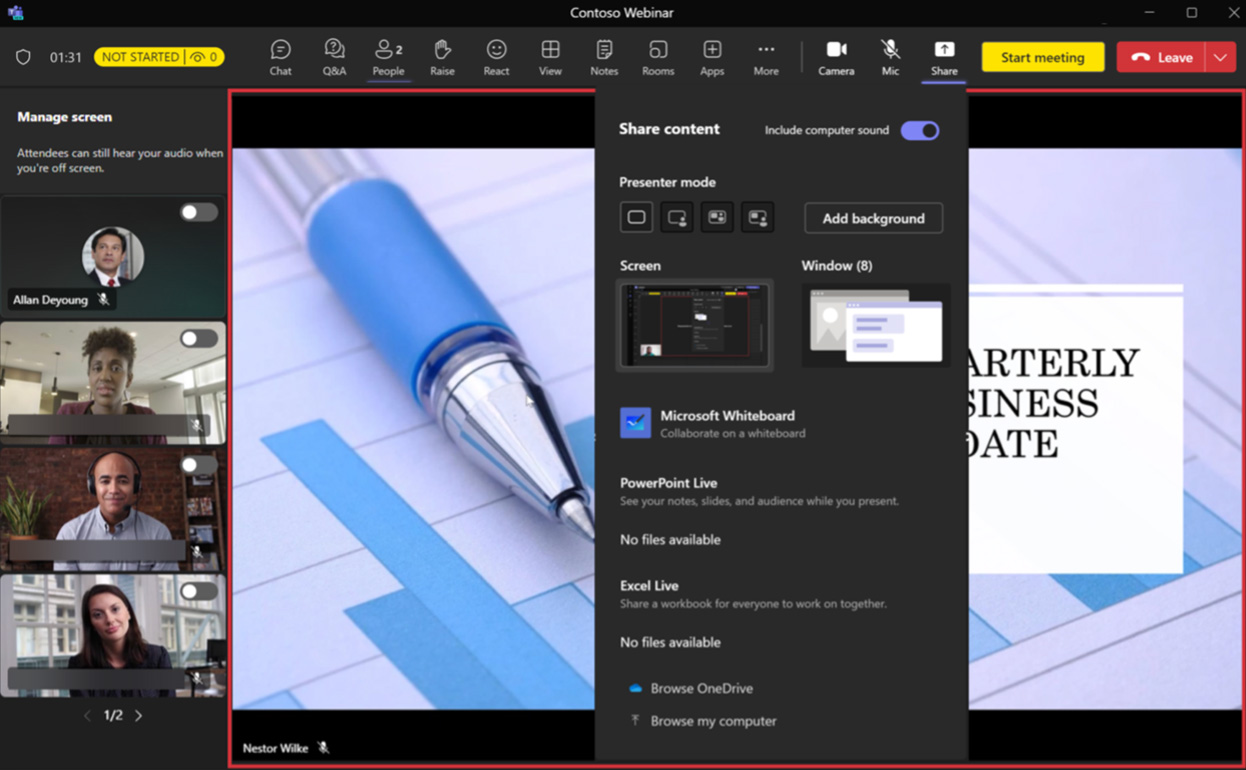Click the Teams logo in title bar

click(15, 13)
